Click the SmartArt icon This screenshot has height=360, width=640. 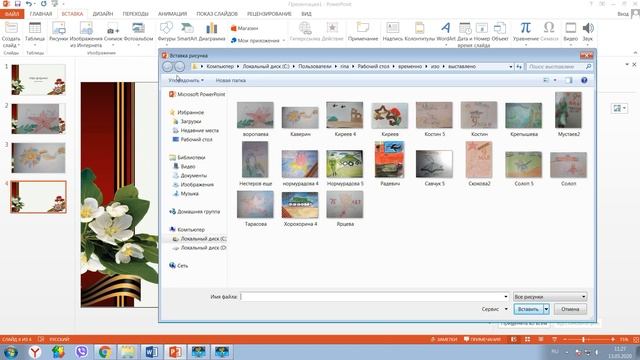pos(187,32)
